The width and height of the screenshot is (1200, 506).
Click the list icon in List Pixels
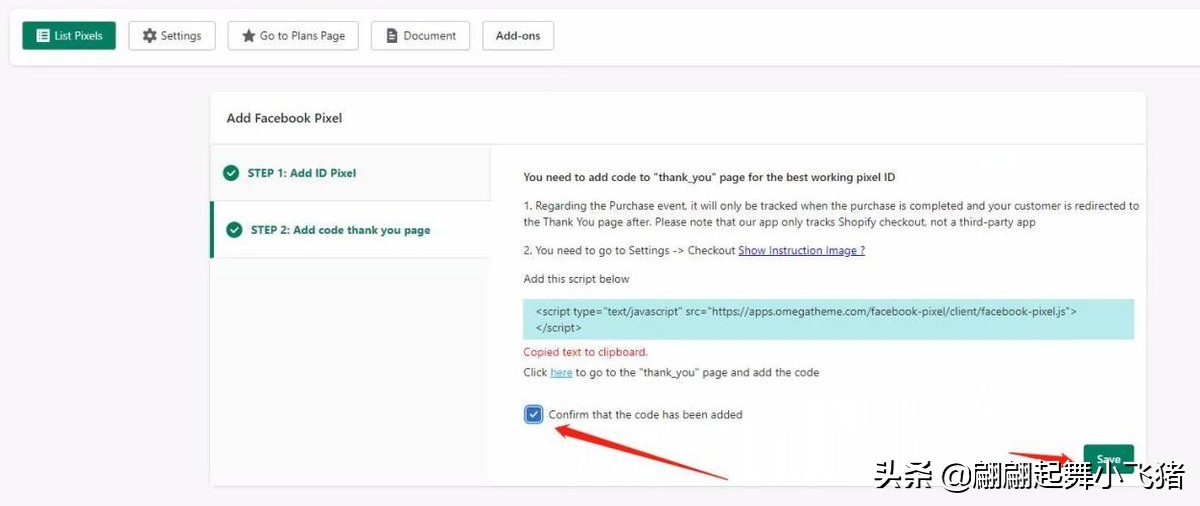click(43, 36)
